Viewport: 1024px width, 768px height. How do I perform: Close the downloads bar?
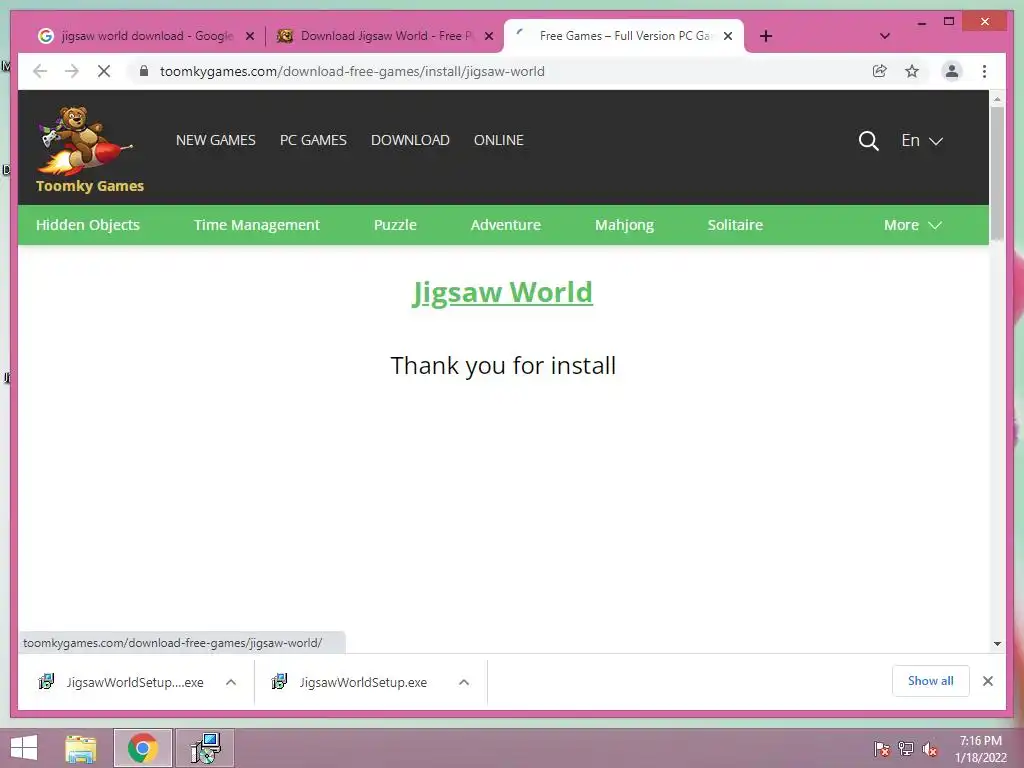click(987, 681)
